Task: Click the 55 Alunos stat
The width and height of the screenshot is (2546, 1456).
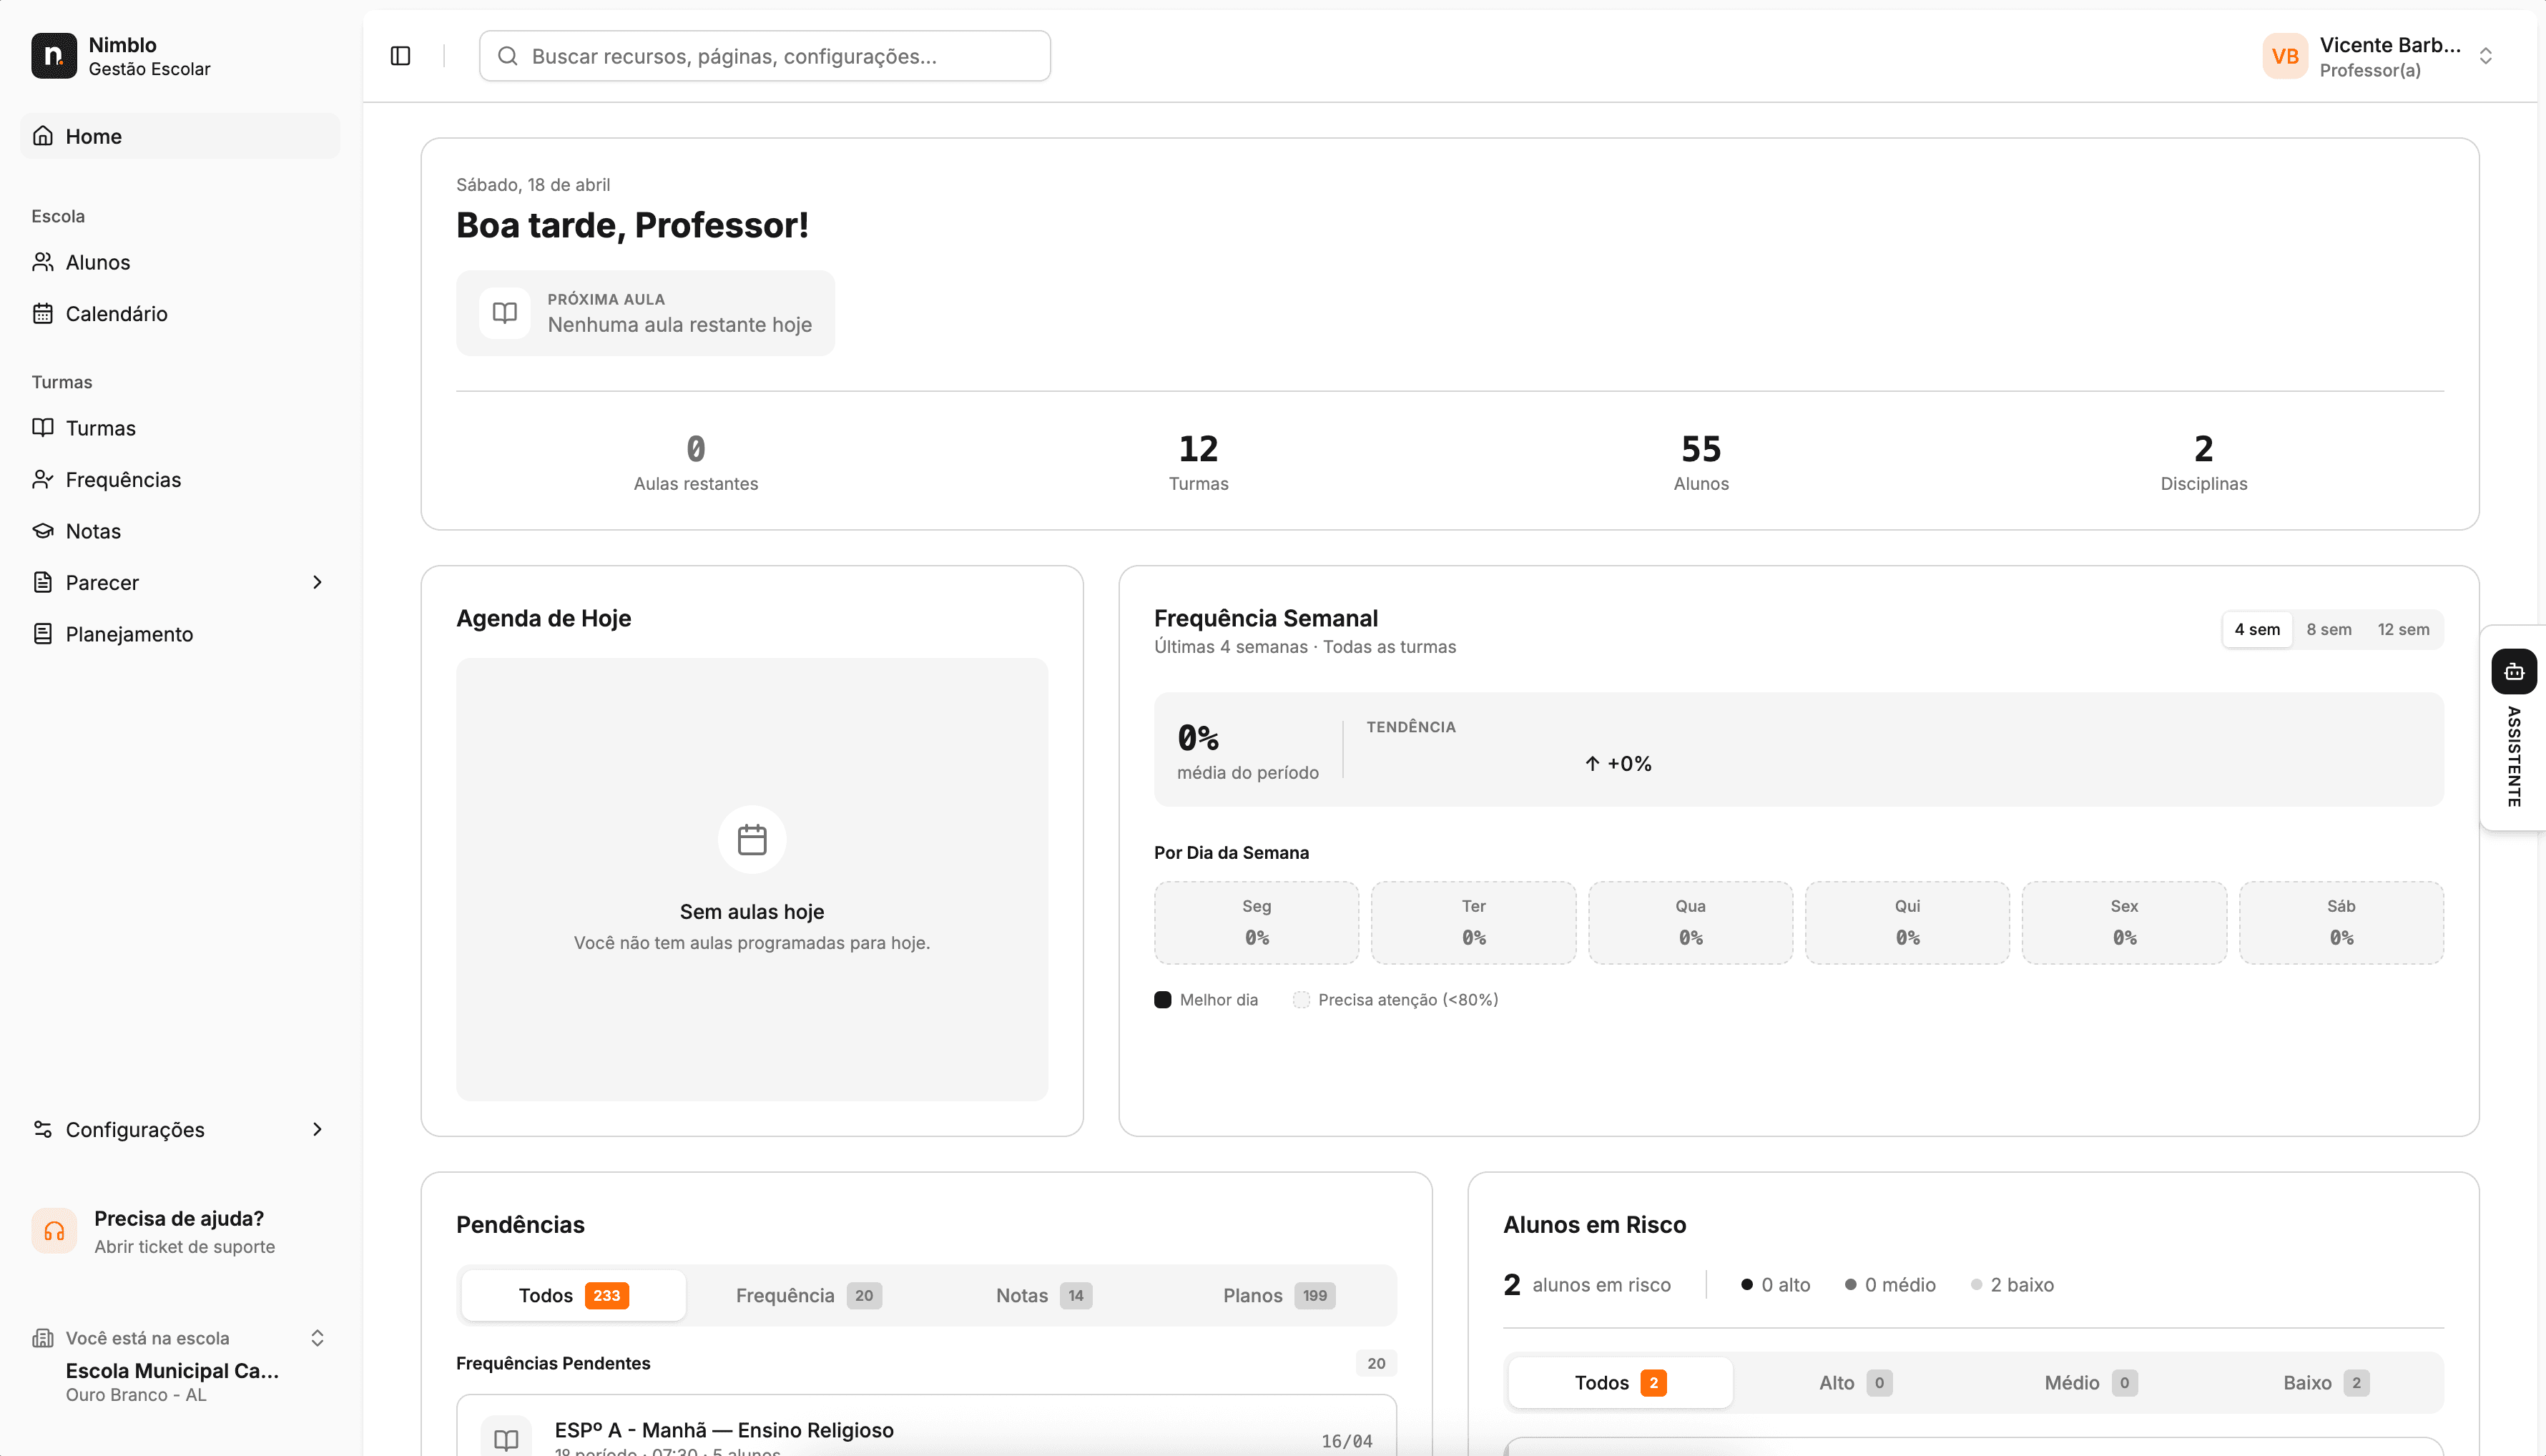Action: point(1701,462)
